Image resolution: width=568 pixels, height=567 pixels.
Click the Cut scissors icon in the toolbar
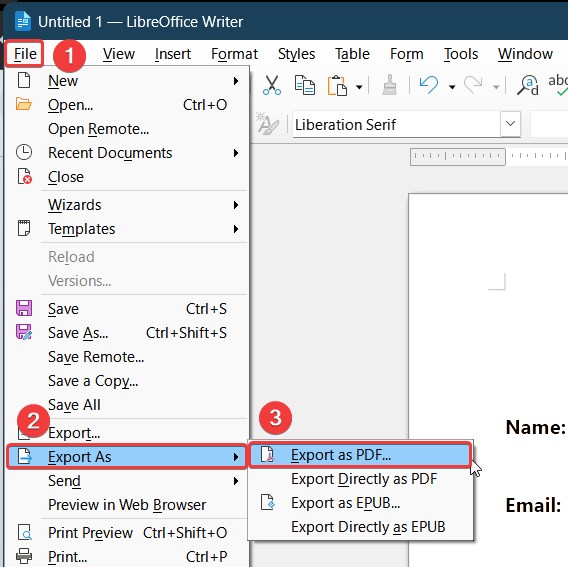point(272,86)
